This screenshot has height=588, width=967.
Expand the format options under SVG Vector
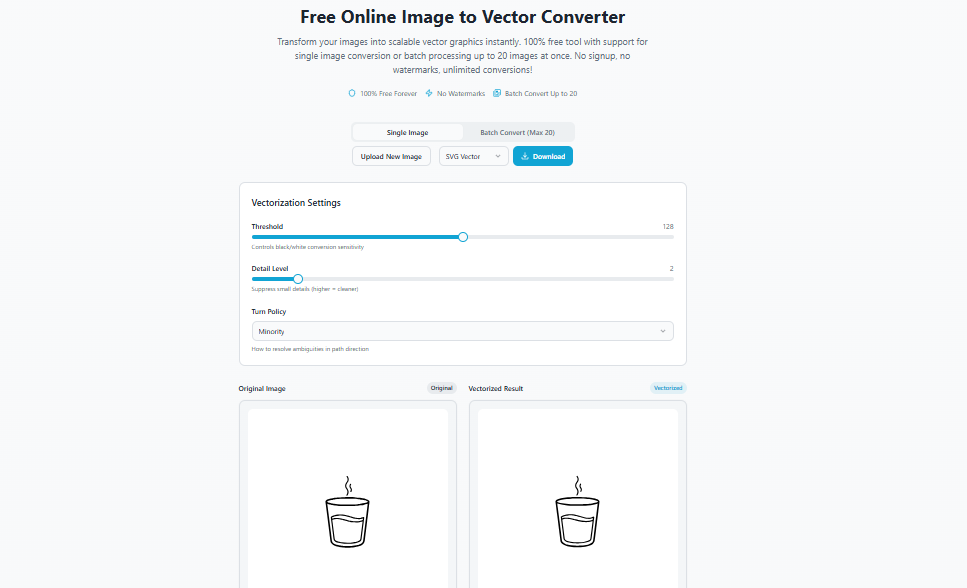(x=473, y=156)
